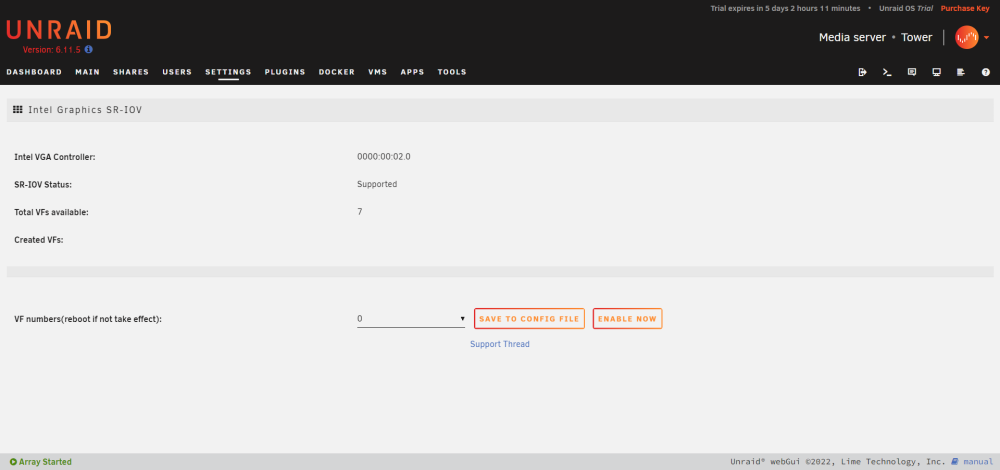The image size is (1000, 470).
Task: Open the Tools tab
Action: (x=452, y=72)
